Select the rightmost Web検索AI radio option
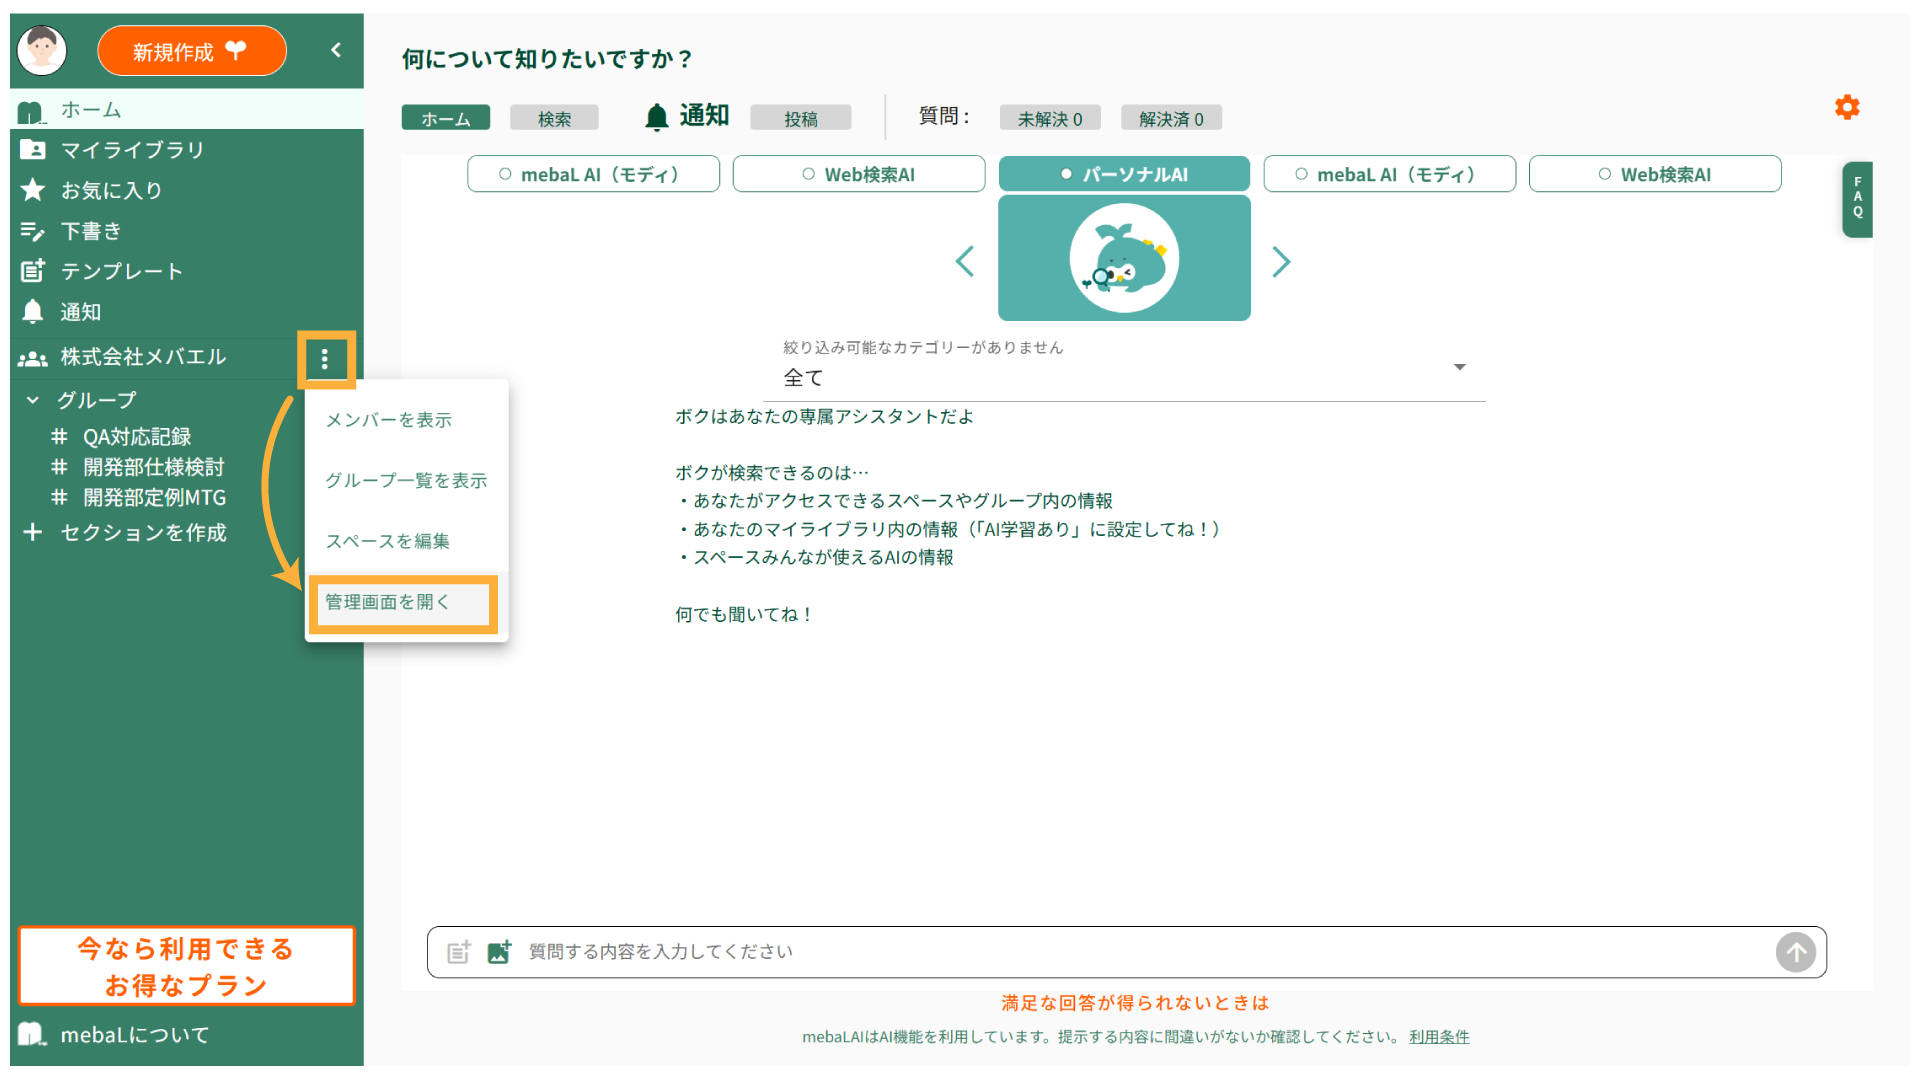1920x1080 pixels. 1654,174
